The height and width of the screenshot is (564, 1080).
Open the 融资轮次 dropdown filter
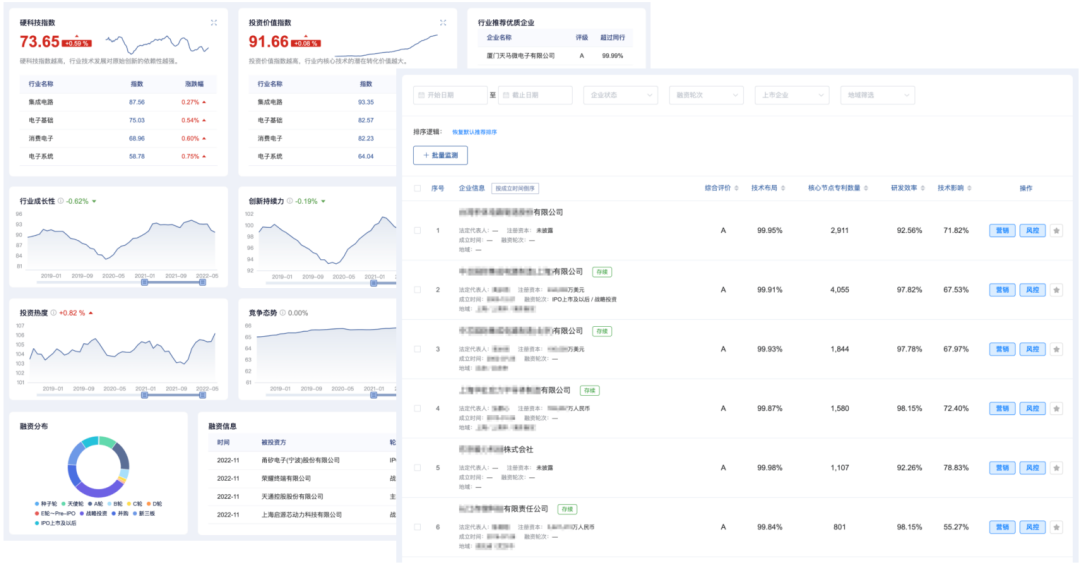[705, 95]
